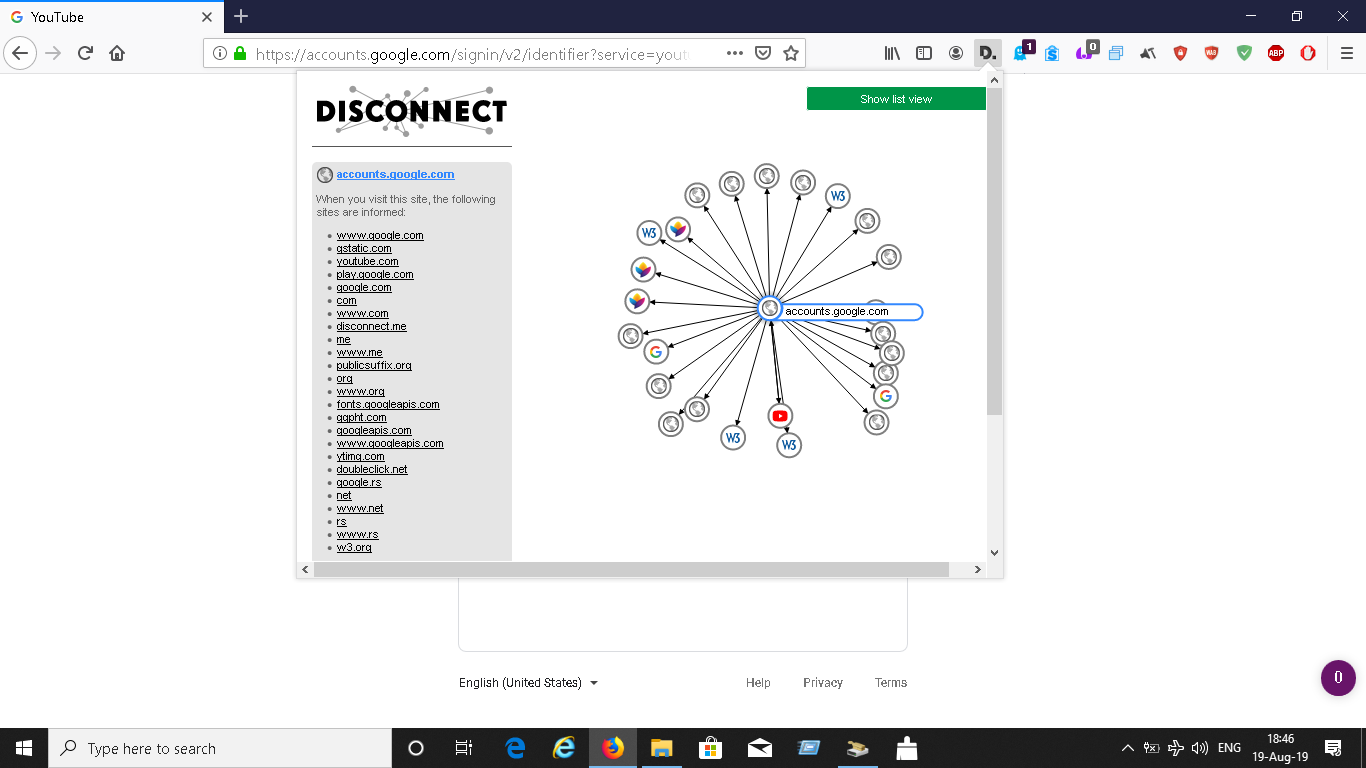This screenshot has width=1366, height=768.
Task: Go to the Firefox home page
Action: tap(117, 53)
